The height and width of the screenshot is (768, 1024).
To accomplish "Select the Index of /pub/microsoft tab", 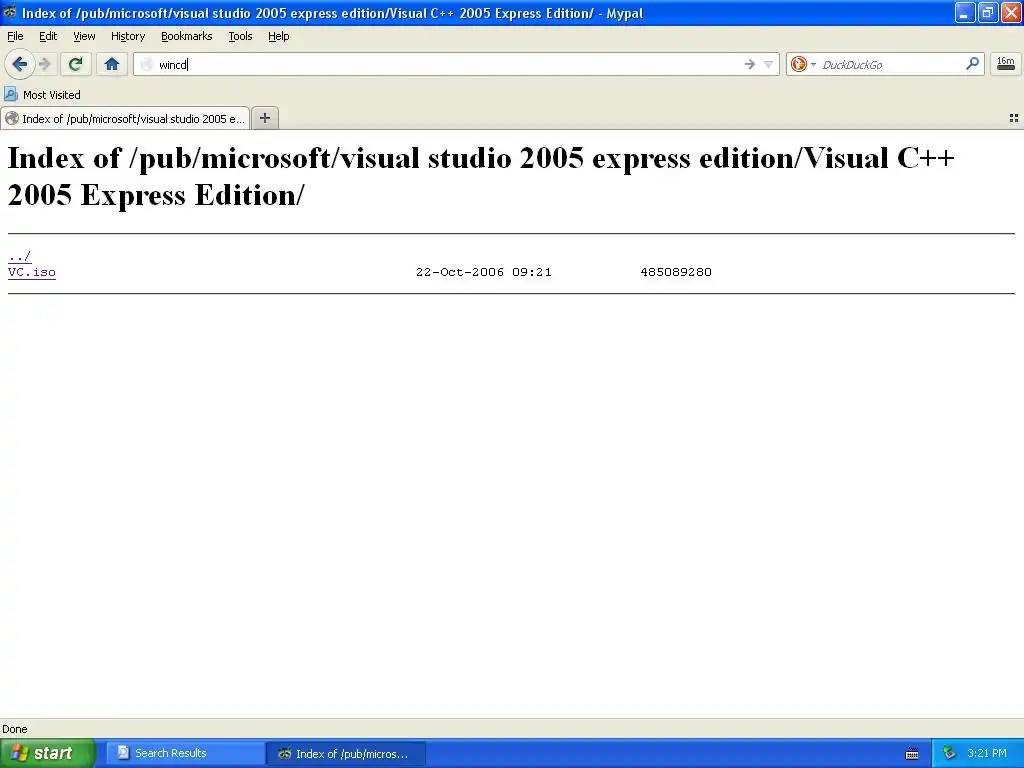I will [x=125, y=118].
